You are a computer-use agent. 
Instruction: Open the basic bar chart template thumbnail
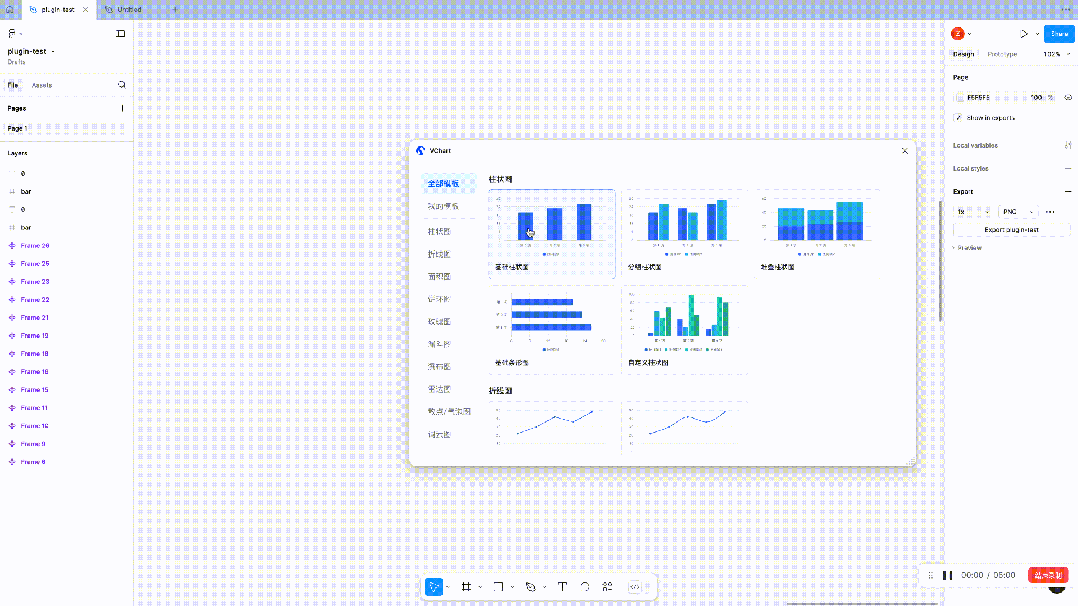(x=551, y=233)
